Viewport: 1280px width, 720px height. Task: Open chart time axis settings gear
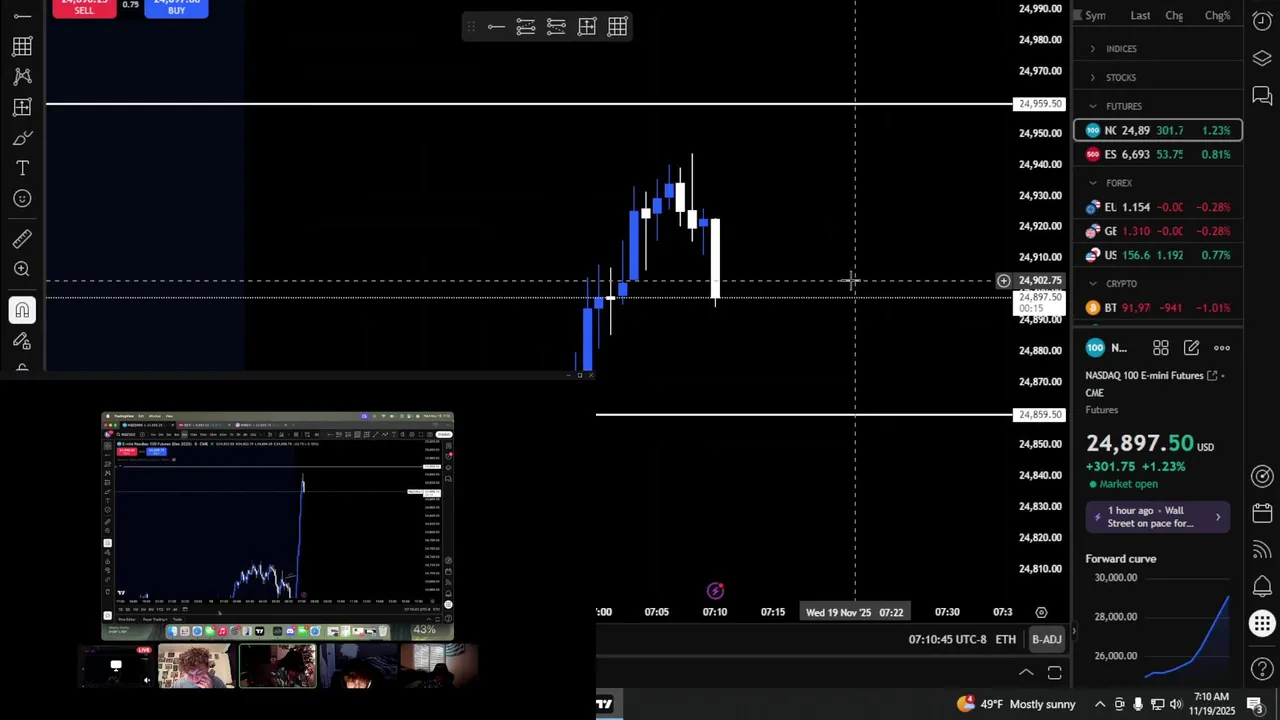coord(1041,612)
